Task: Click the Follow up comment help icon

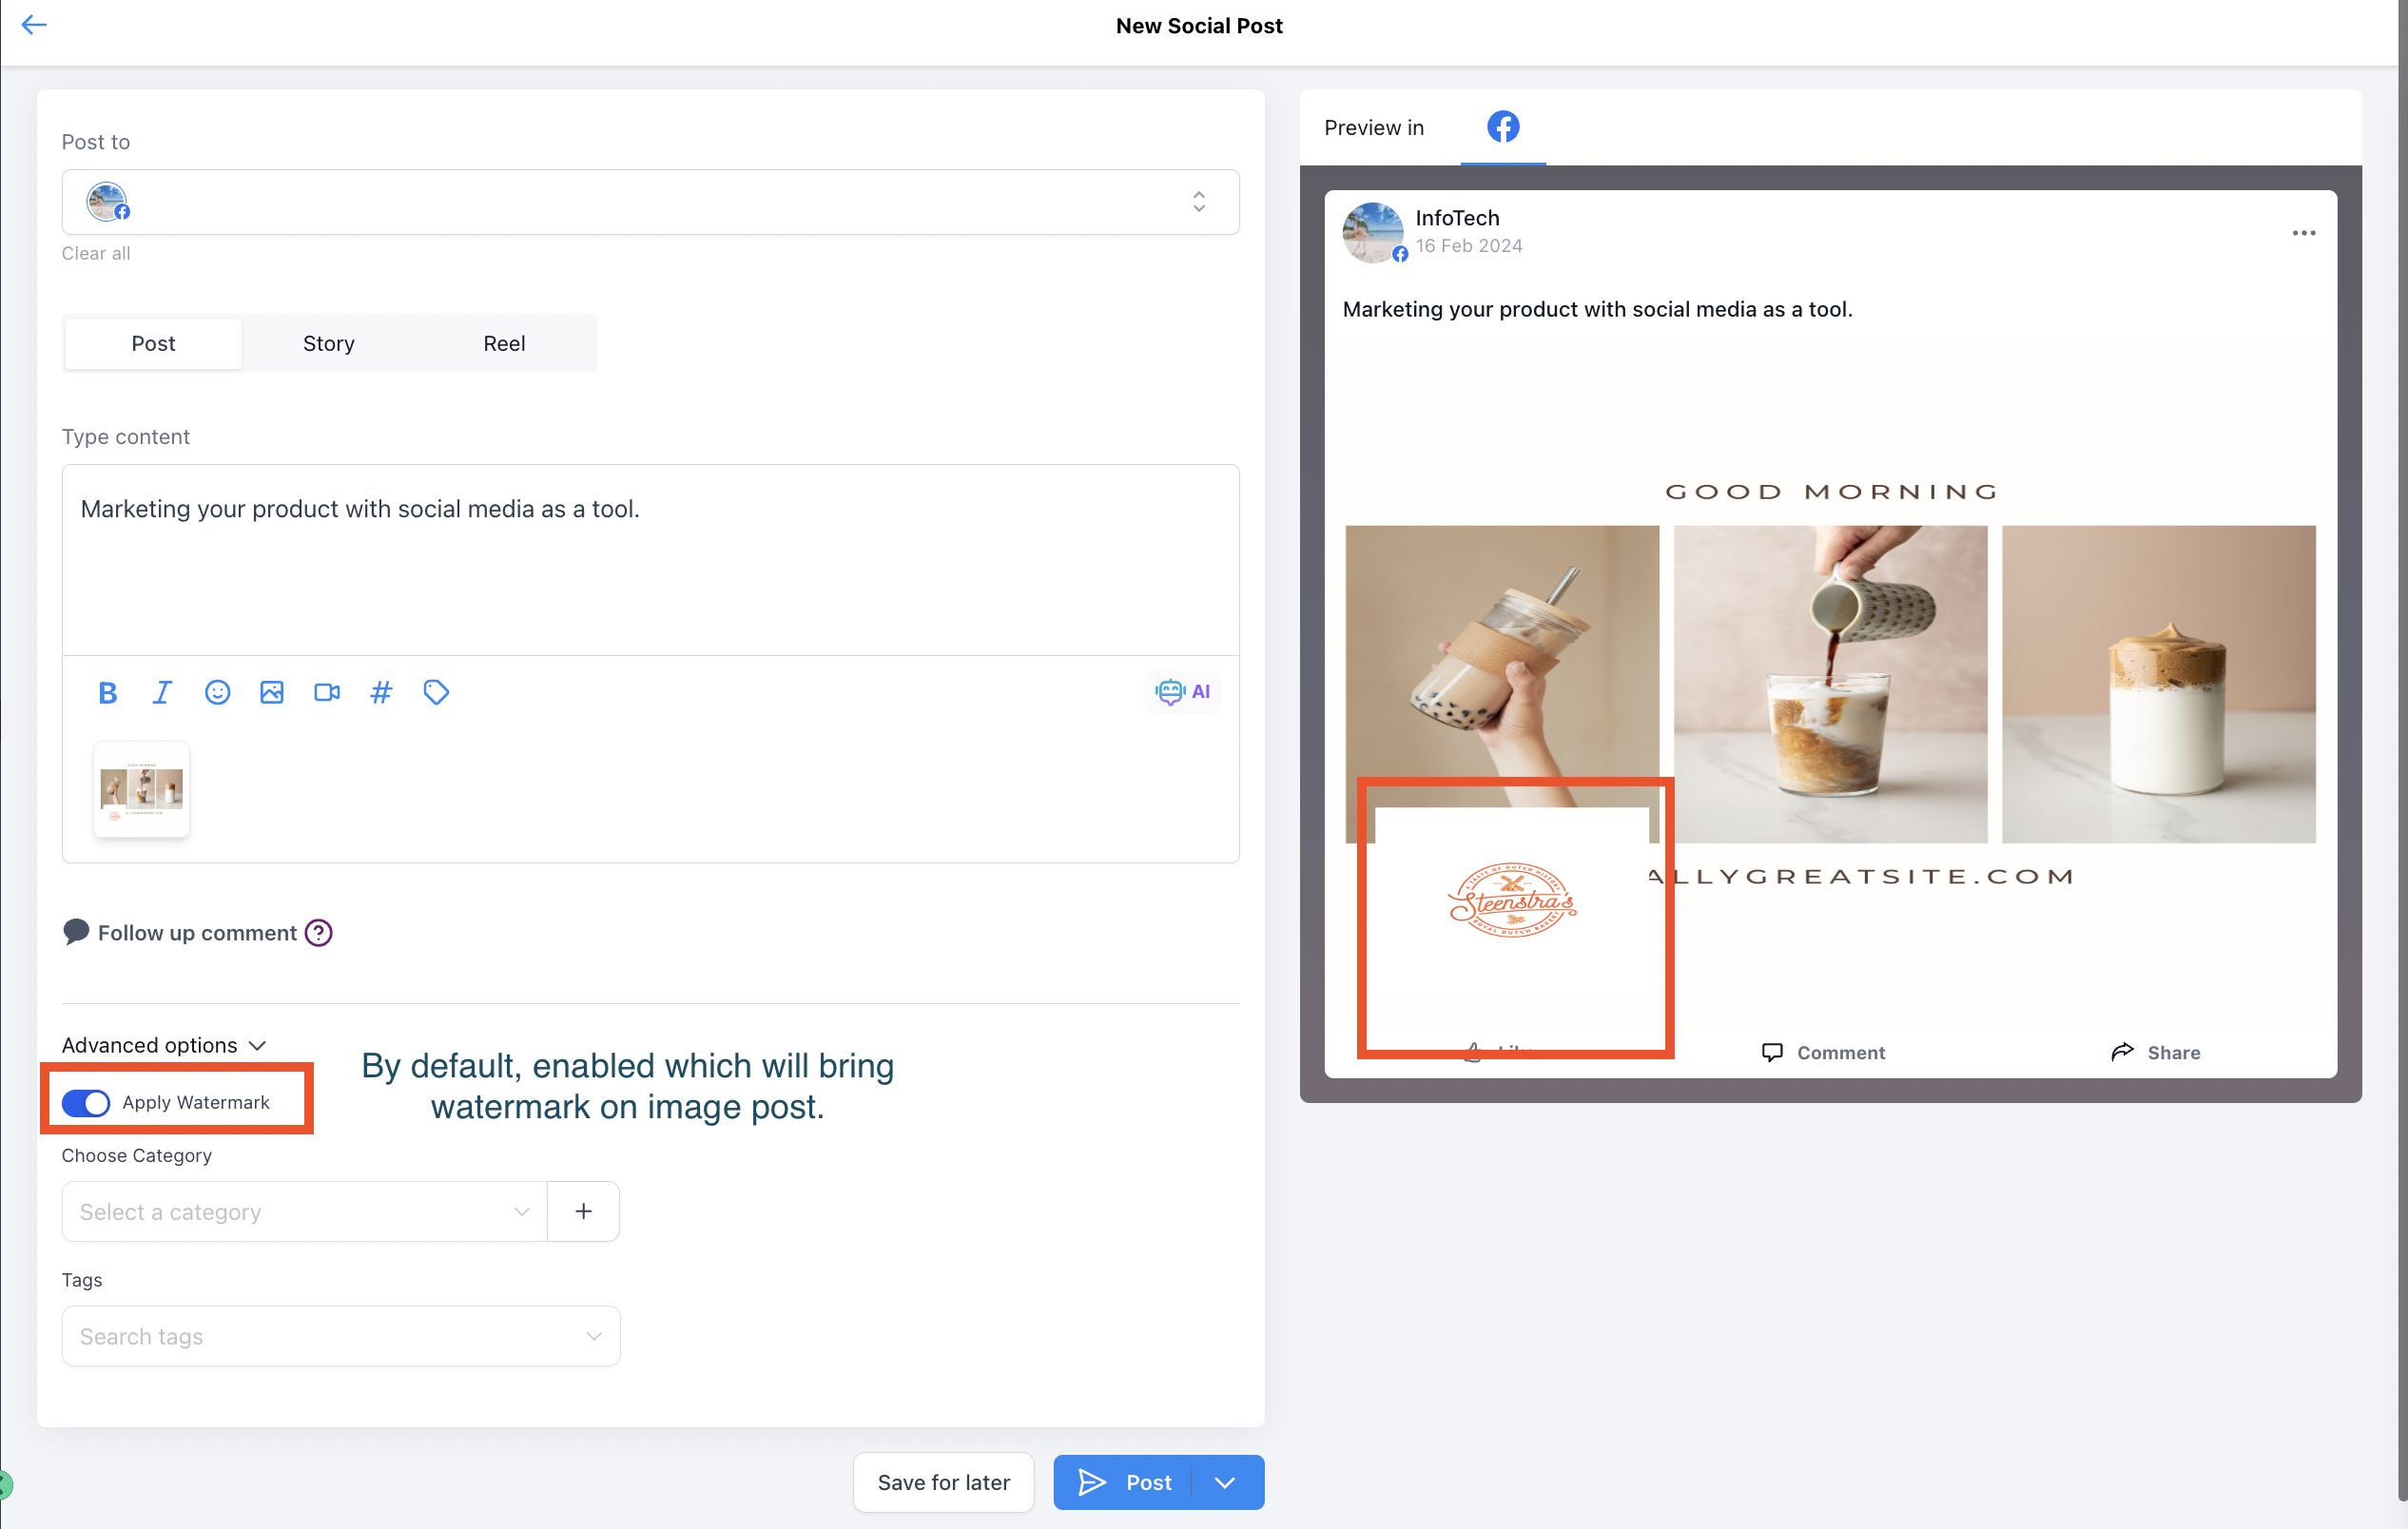Action: coord(319,932)
